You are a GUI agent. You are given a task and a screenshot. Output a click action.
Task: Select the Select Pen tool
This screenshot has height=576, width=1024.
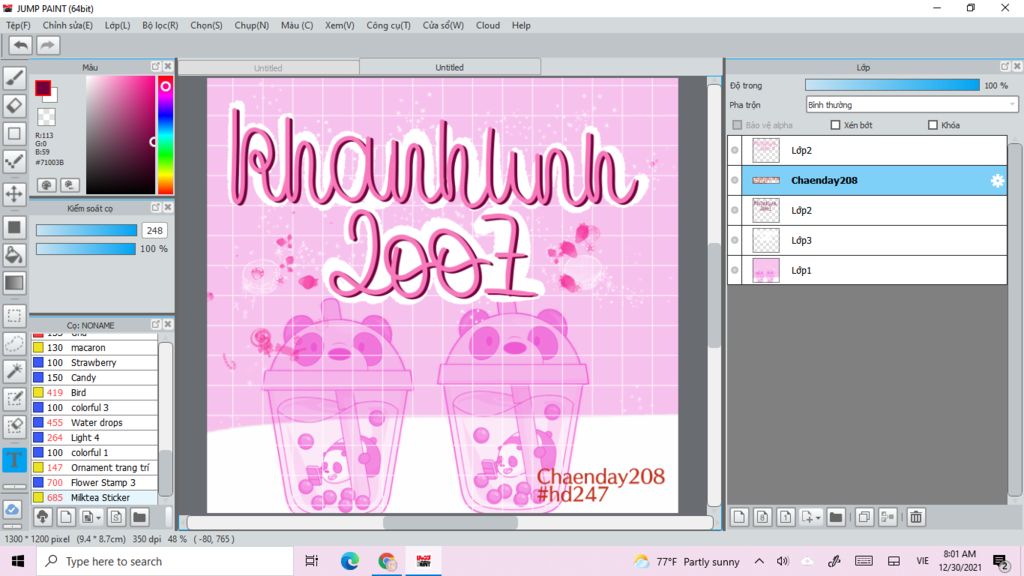[x=14, y=398]
